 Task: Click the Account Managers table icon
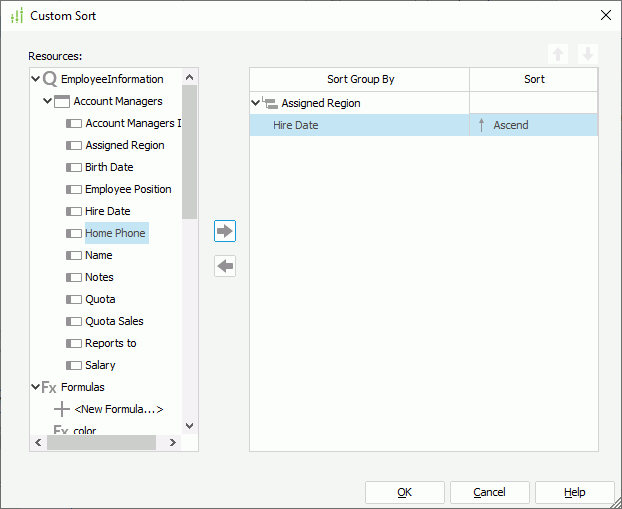[61, 101]
